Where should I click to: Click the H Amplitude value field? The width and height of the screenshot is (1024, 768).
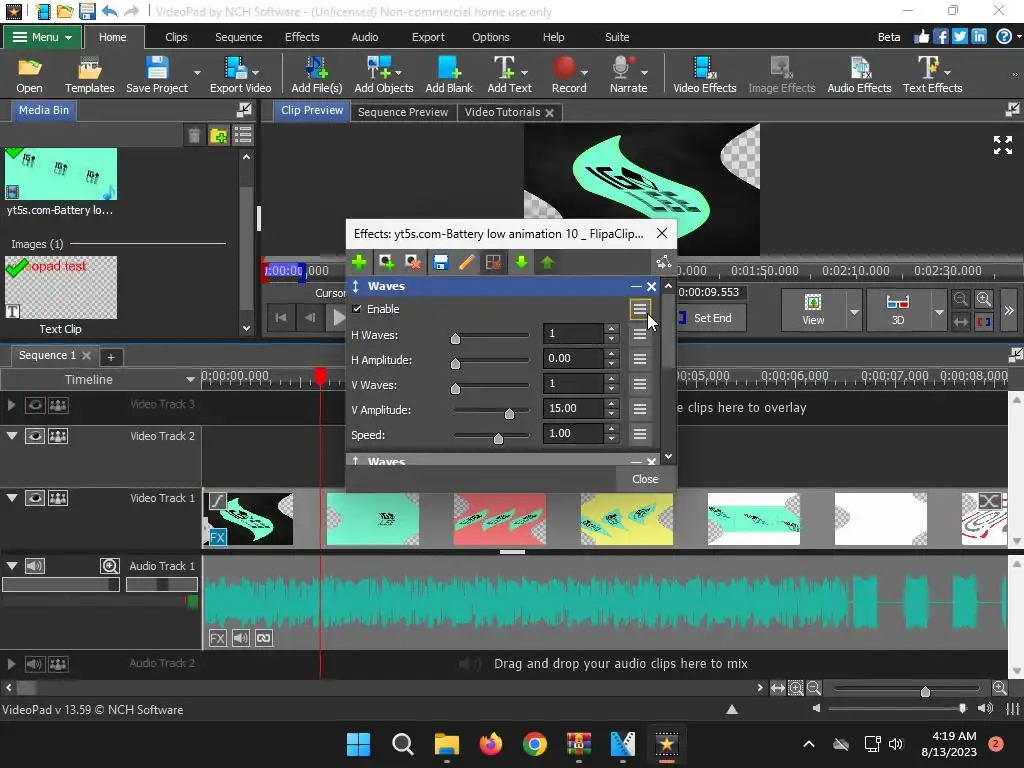[573, 359]
